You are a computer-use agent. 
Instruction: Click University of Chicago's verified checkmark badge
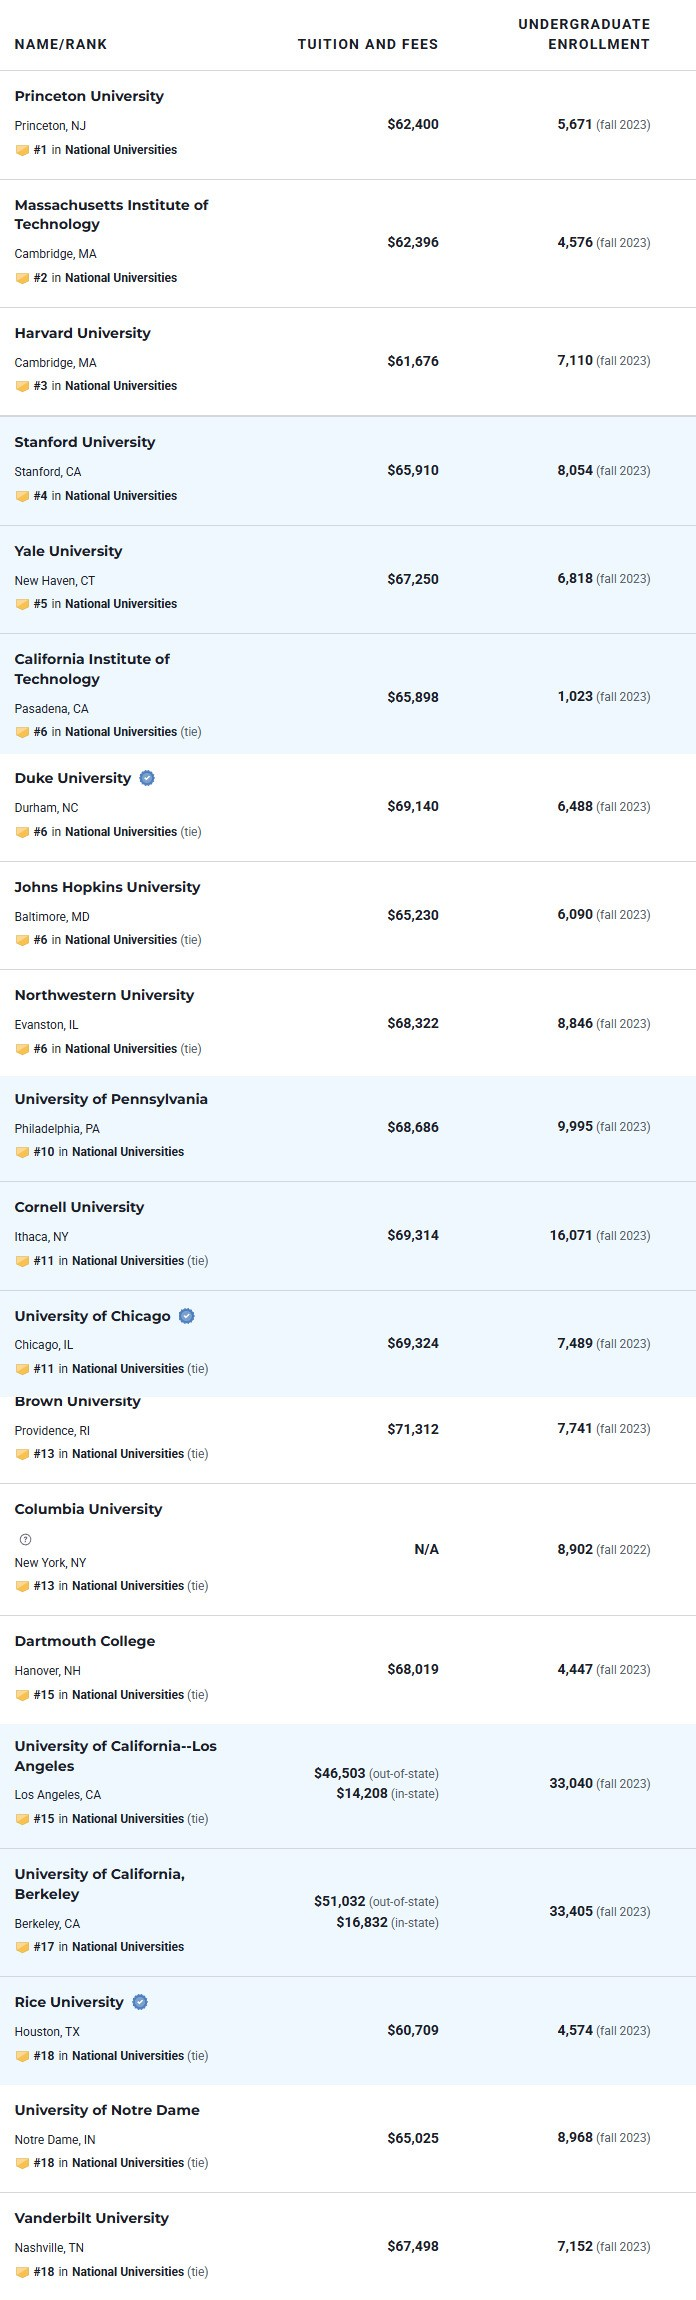[187, 1316]
